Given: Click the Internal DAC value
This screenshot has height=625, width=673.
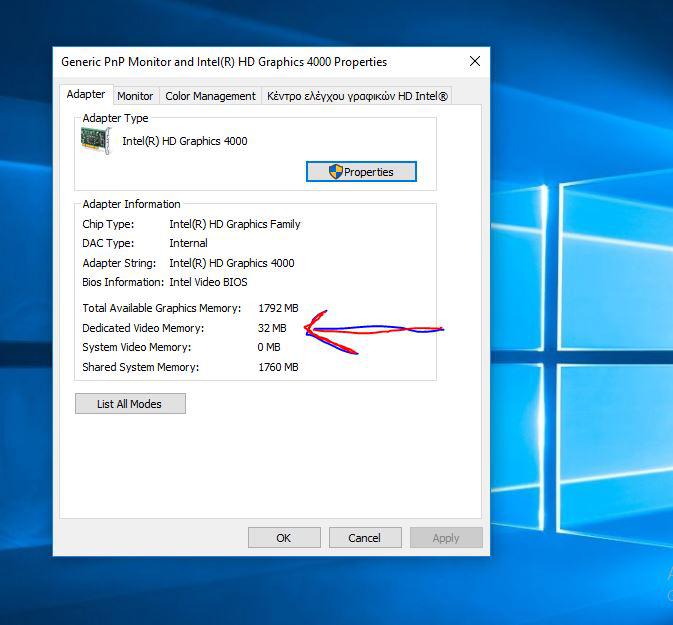Looking at the screenshot, I should [188, 243].
